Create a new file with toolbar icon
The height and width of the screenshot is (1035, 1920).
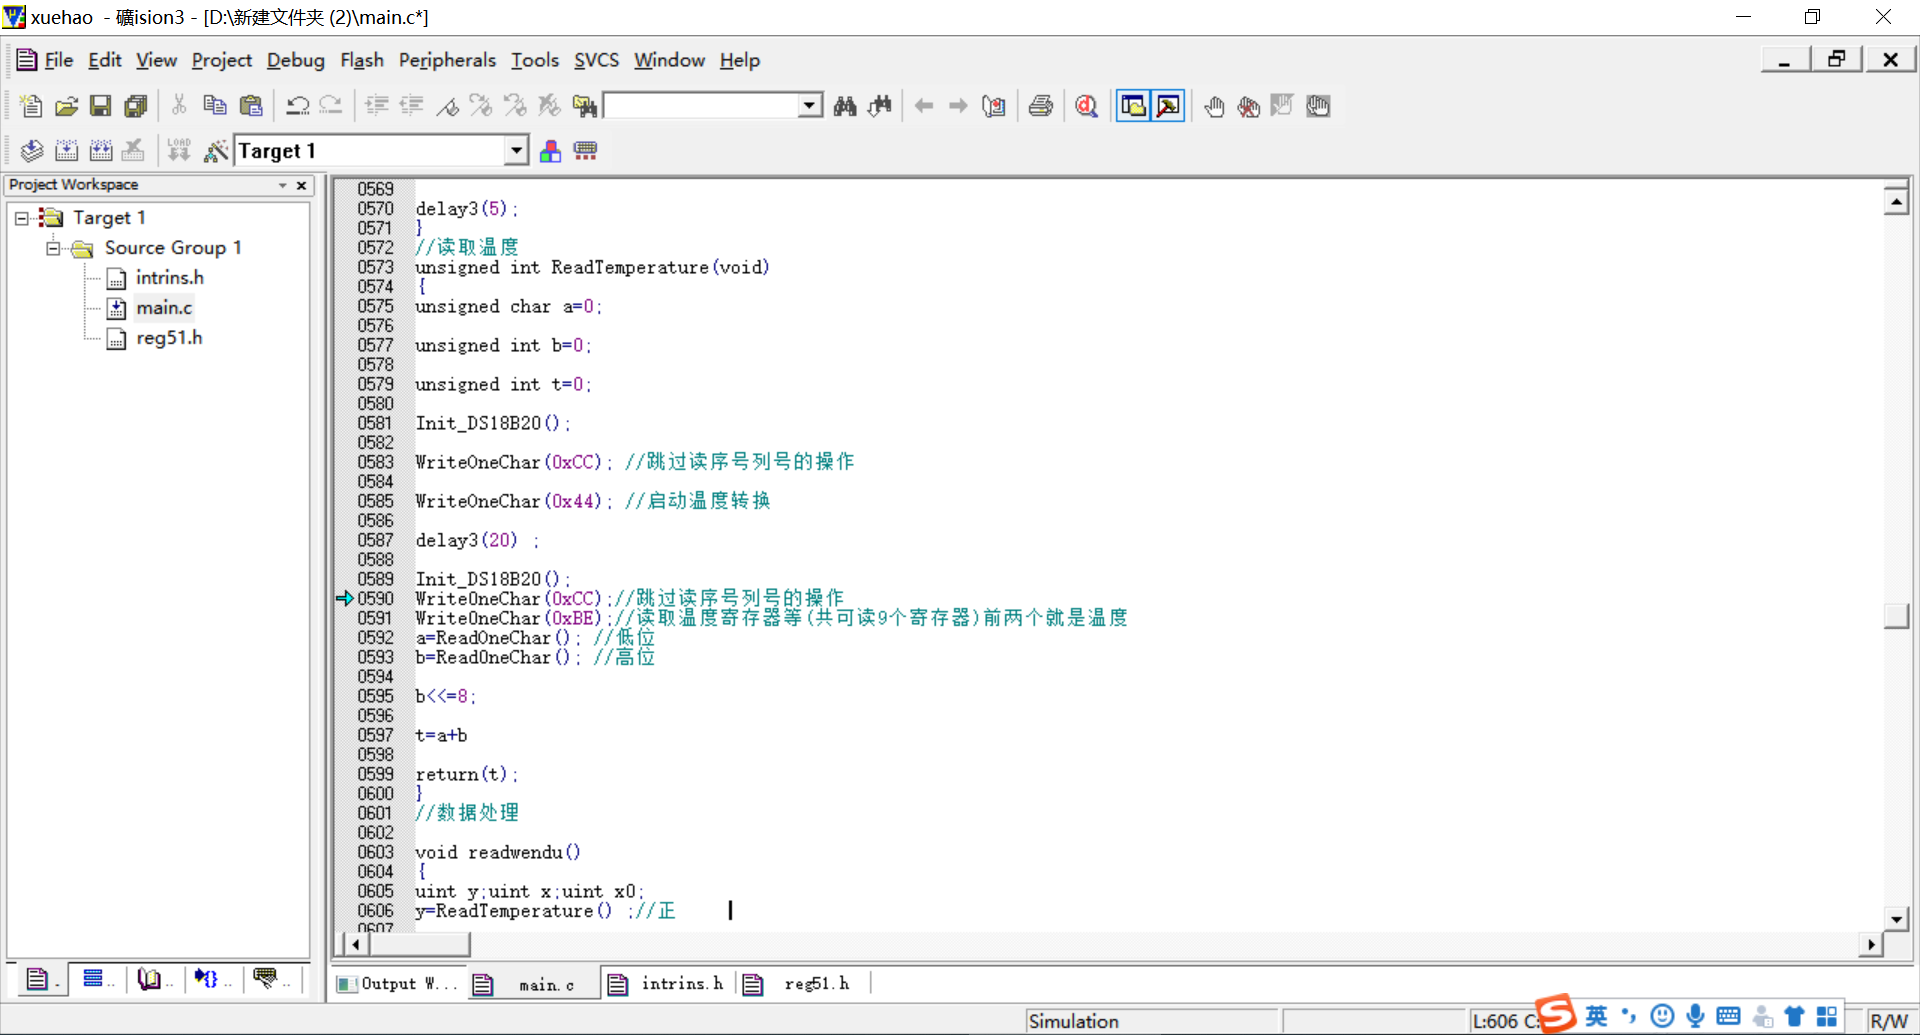(31, 106)
